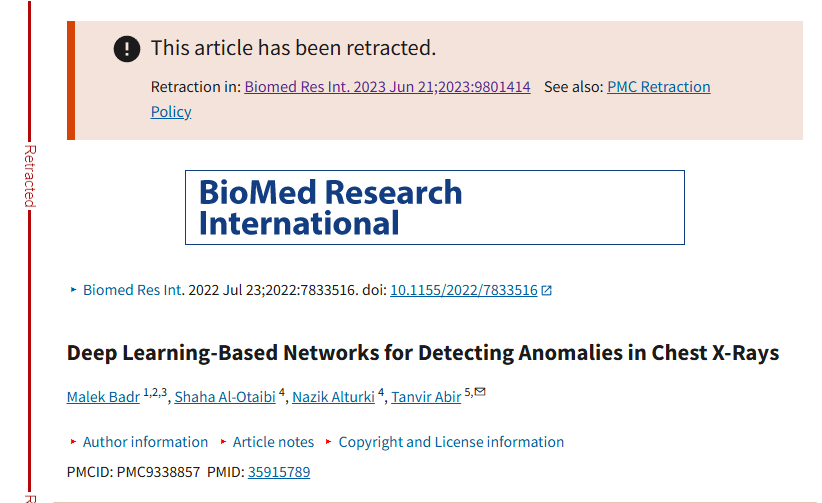The image size is (822, 503).
Task: Click the exclamation alert icon in retraction banner
Action: pyautogui.click(x=127, y=48)
